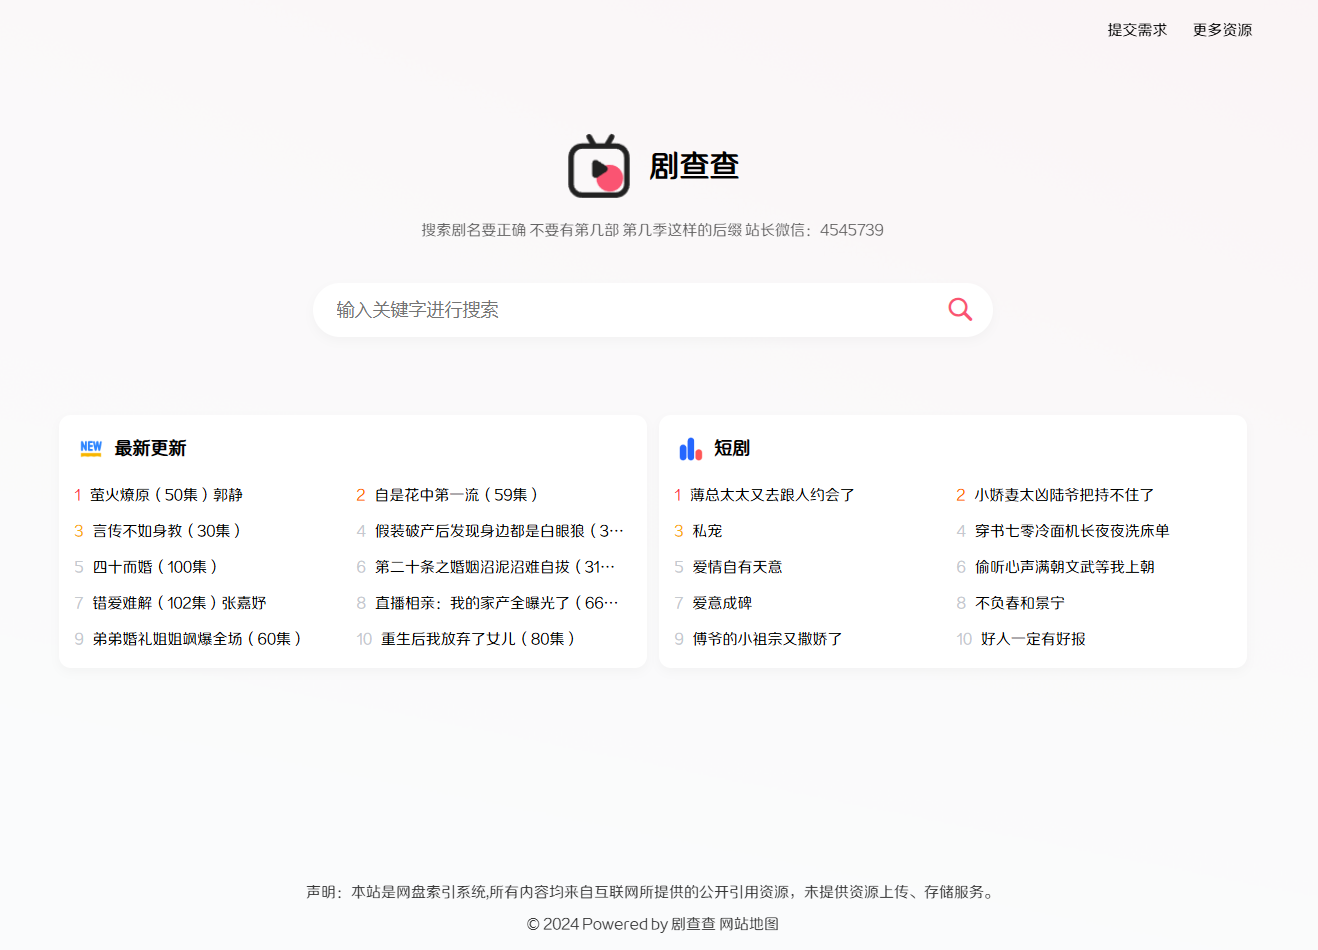
Task: Open the 更多资源 menu link
Action: click(x=1222, y=30)
